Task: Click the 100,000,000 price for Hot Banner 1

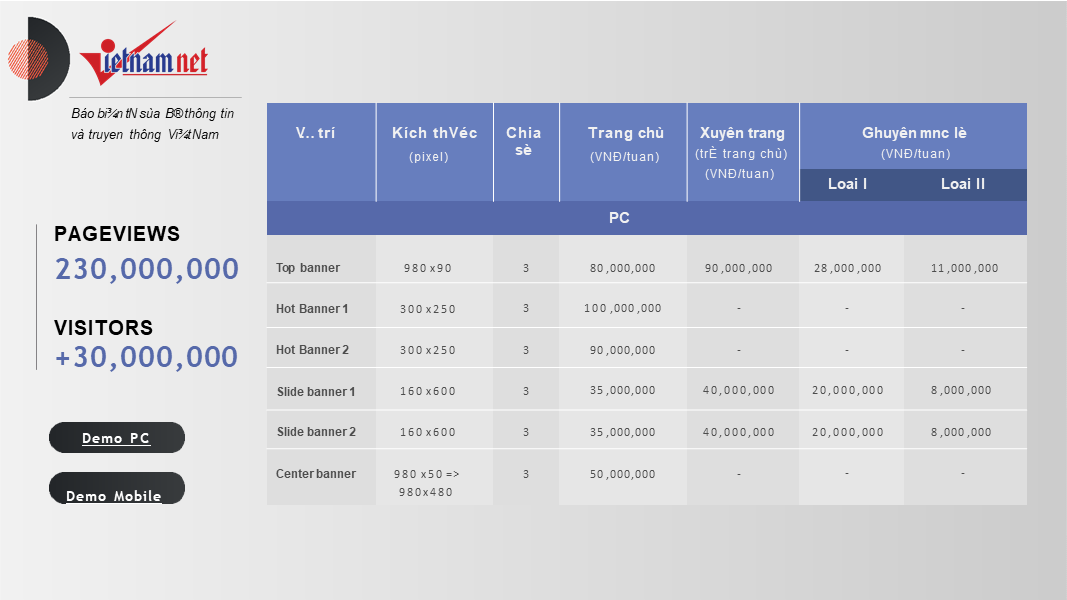Action: pyautogui.click(x=622, y=309)
